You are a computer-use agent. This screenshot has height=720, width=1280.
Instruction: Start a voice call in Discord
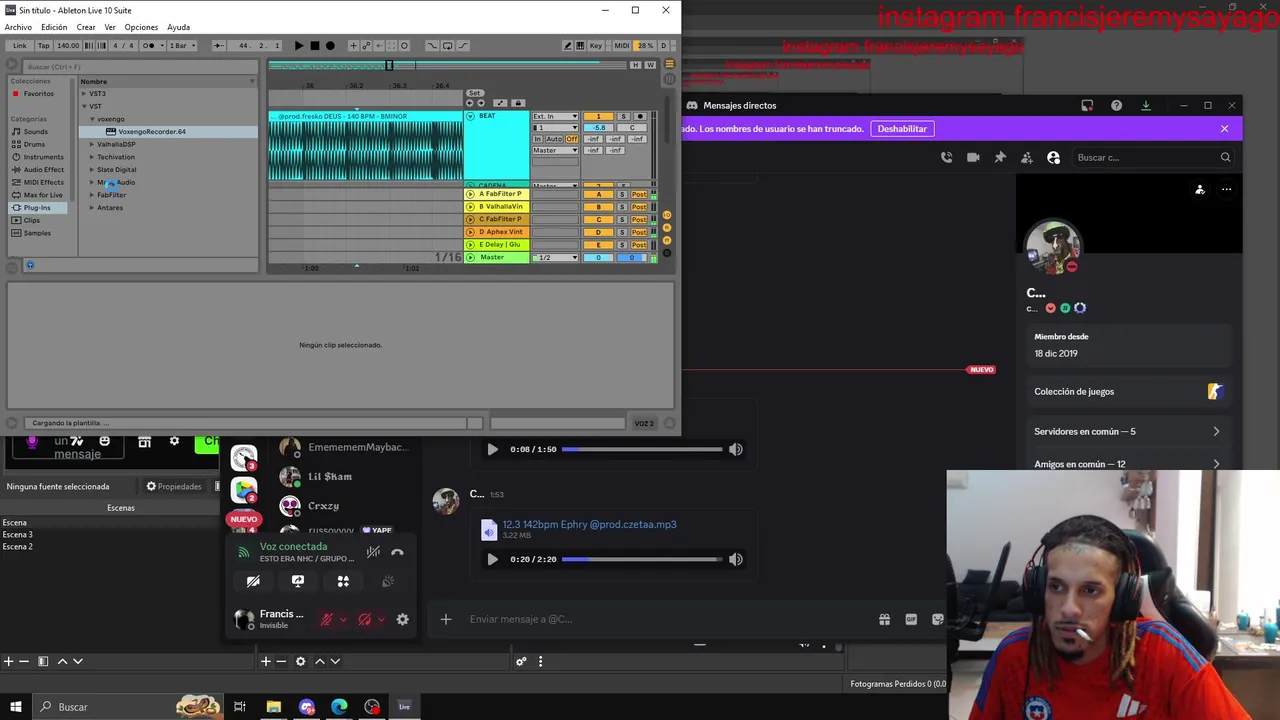click(x=946, y=157)
